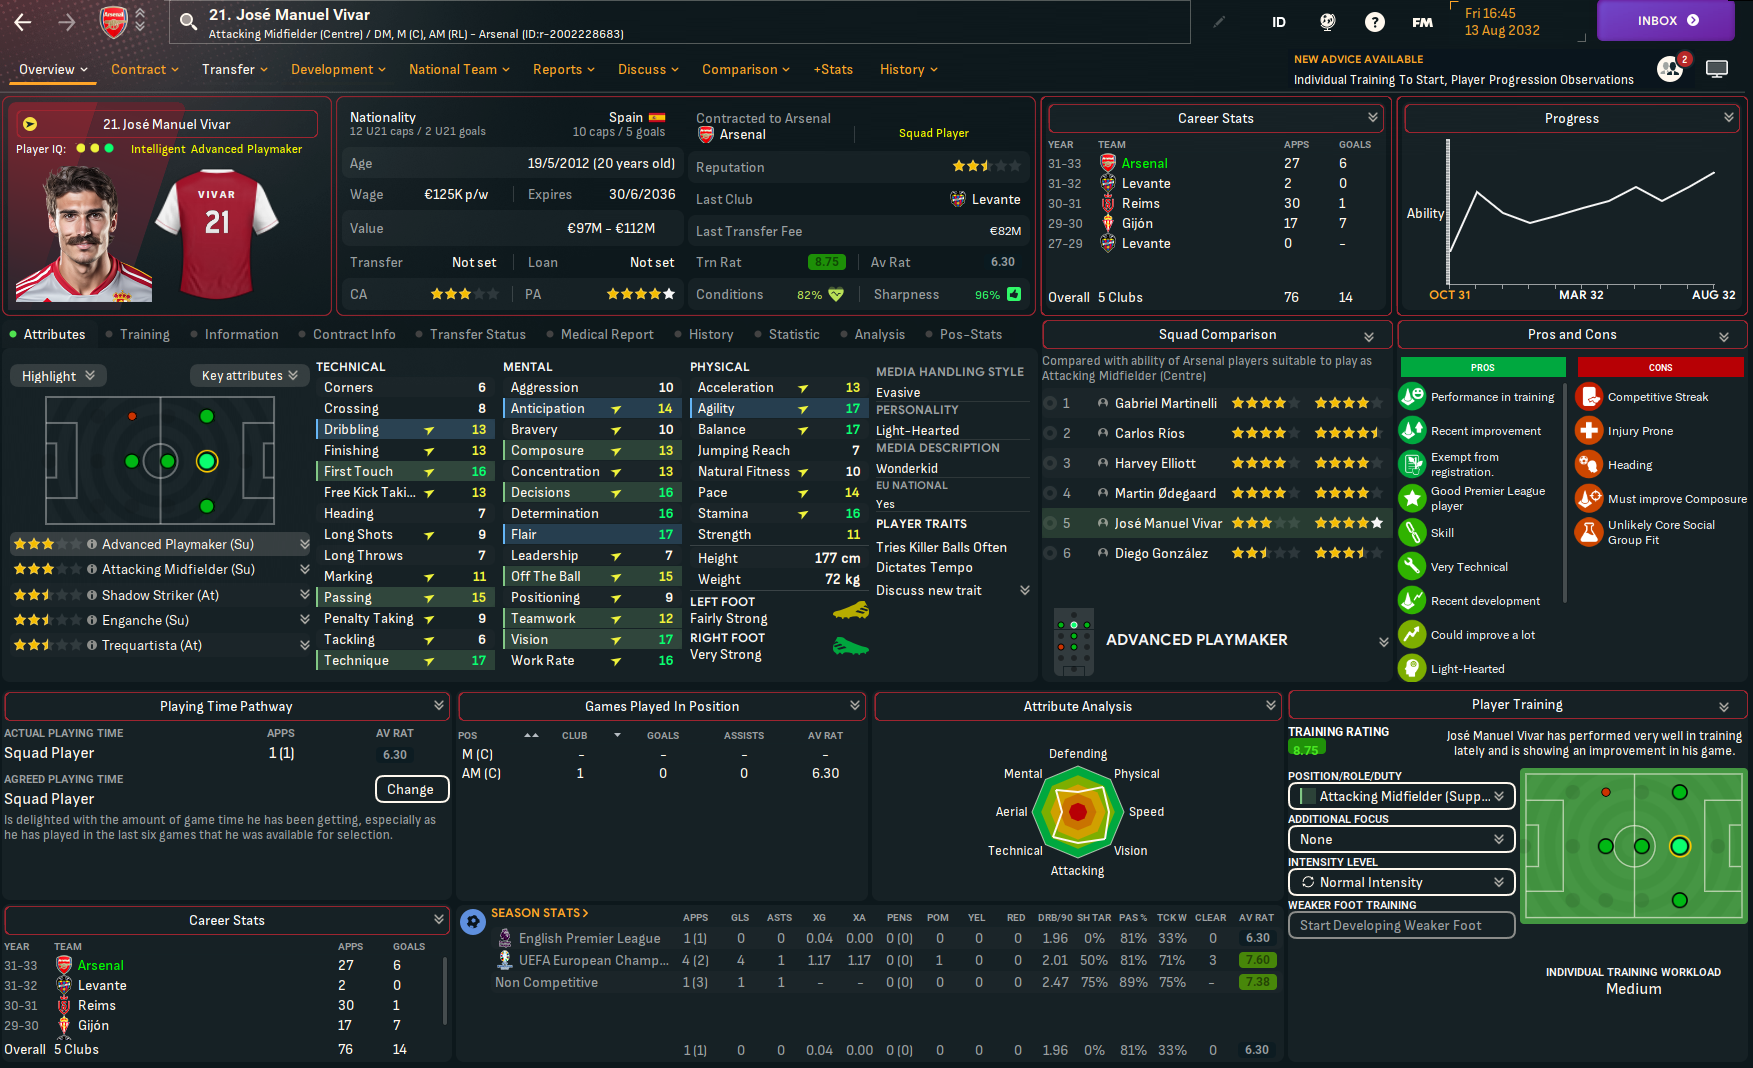Click the yellow player IQ arrow icon
The width and height of the screenshot is (1753, 1068).
pyautogui.click(x=30, y=124)
